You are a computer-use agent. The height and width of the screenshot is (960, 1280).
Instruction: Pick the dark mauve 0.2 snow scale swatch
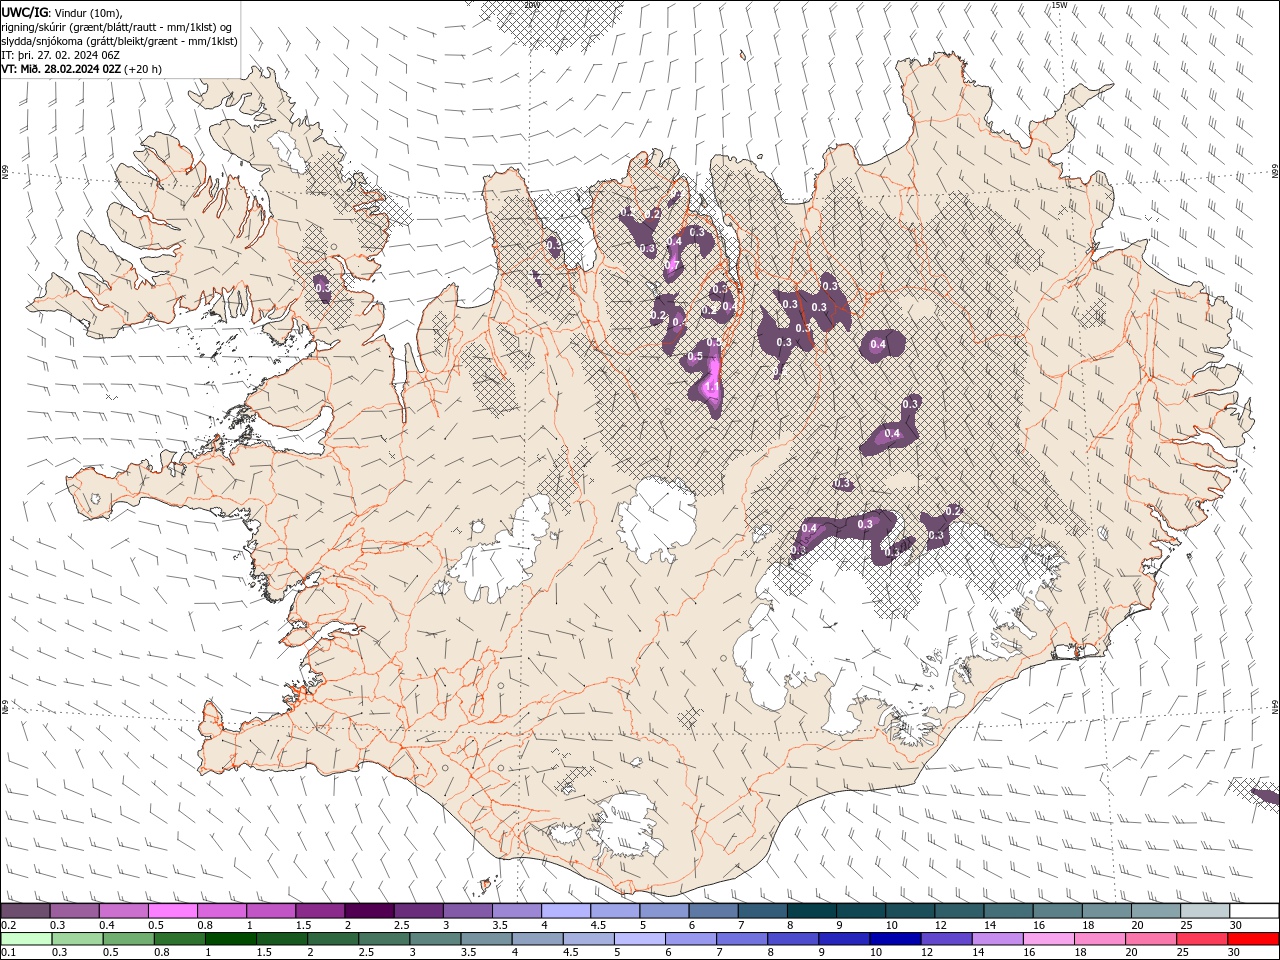click(25, 911)
